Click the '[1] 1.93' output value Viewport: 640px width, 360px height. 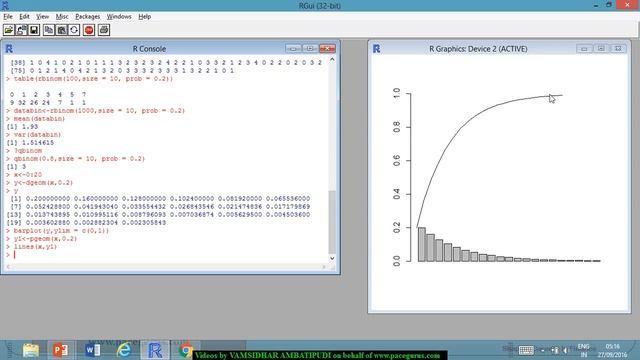[22, 127]
